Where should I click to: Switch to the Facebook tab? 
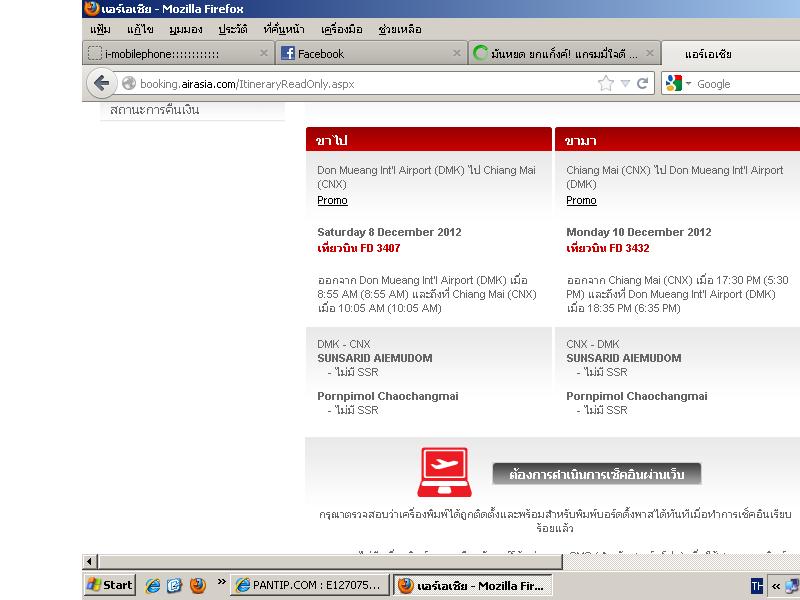coord(371,53)
